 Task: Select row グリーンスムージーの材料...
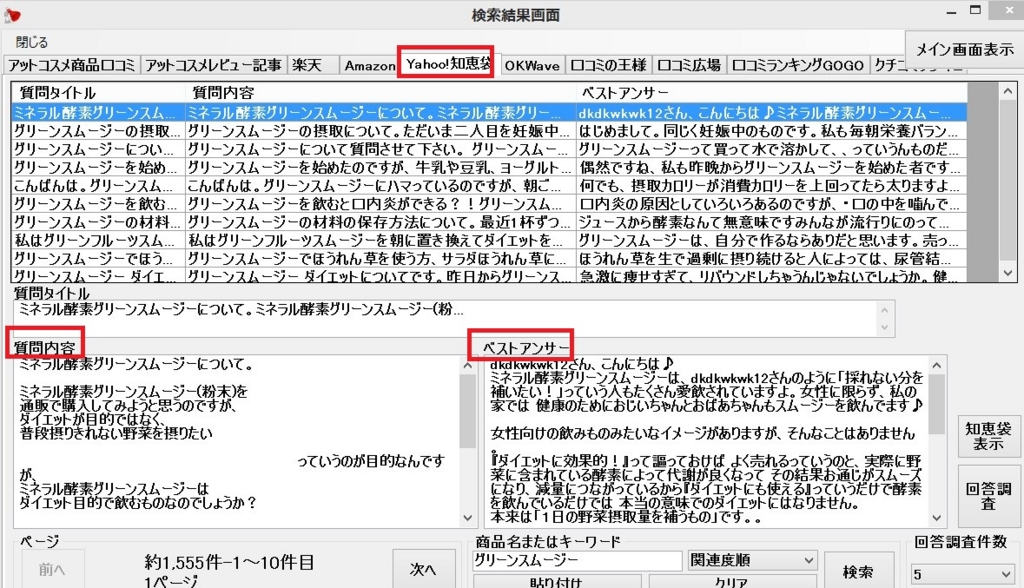coord(489,222)
